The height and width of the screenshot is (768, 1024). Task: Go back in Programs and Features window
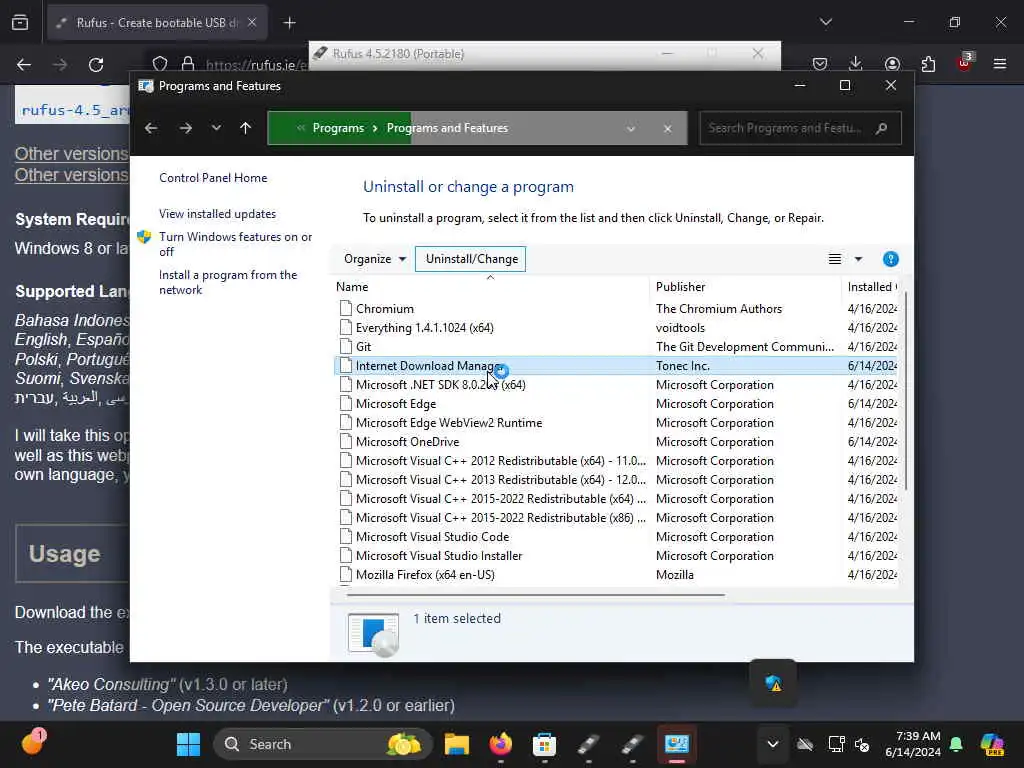(151, 128)
